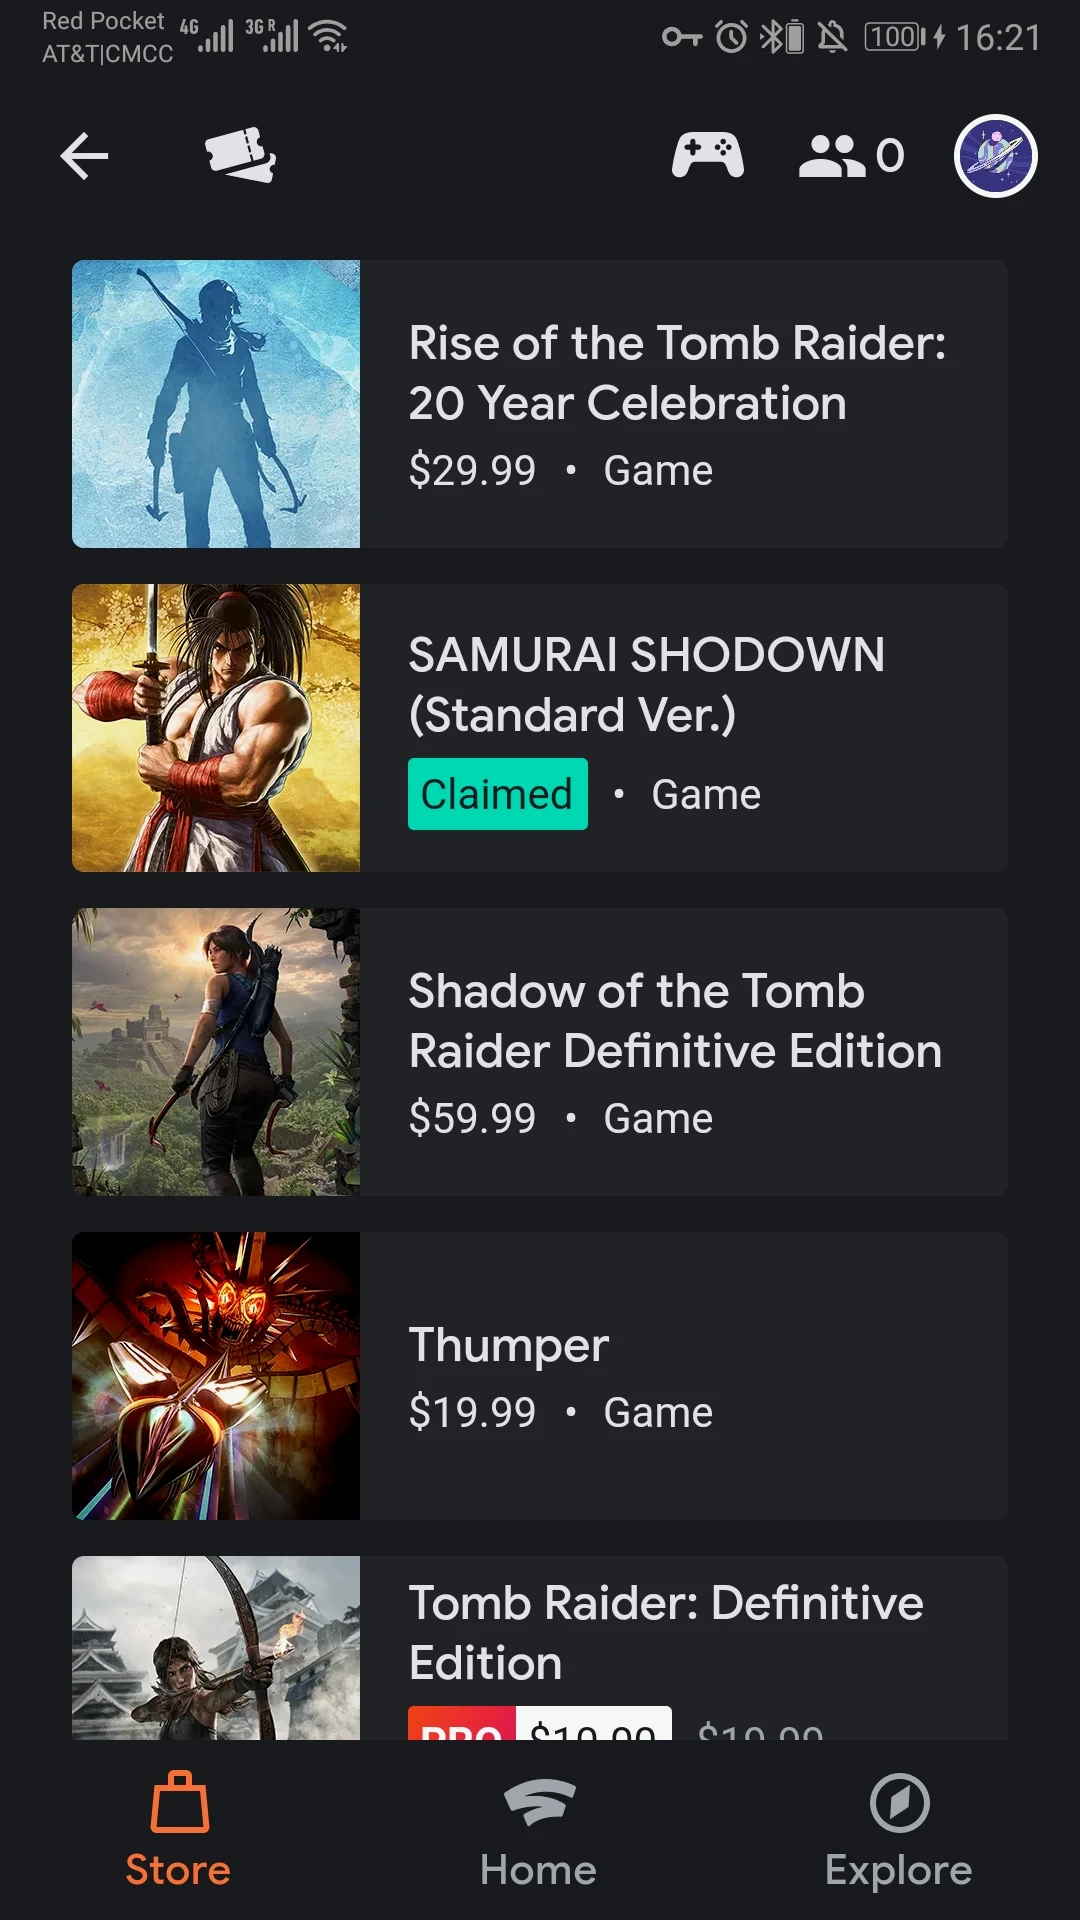Open Tomb Raider: Definitive Edition listing
This screenshot has width=1080, height=1920.
(x=539, y=1648)
